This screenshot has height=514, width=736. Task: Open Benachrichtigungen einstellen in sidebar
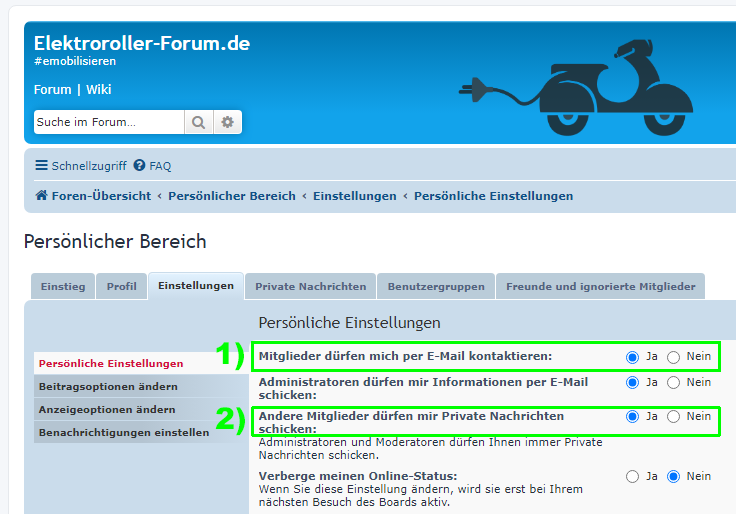(123, 432)
